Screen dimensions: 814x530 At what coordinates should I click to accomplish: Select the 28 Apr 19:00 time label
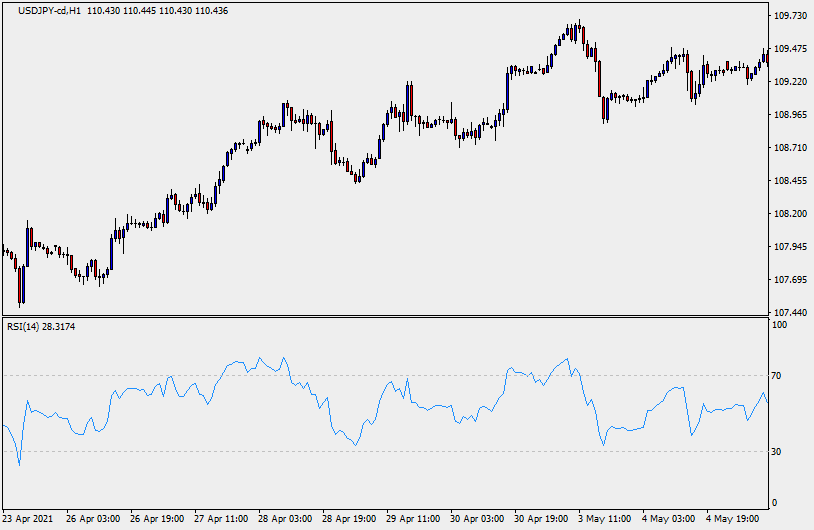[x=349, y=520]
